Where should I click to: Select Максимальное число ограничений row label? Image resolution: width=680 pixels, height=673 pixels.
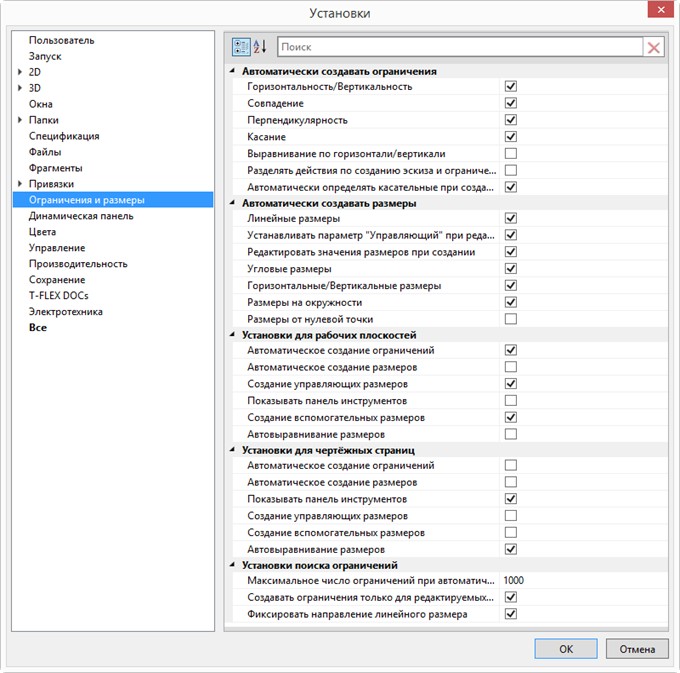[371, 581]
